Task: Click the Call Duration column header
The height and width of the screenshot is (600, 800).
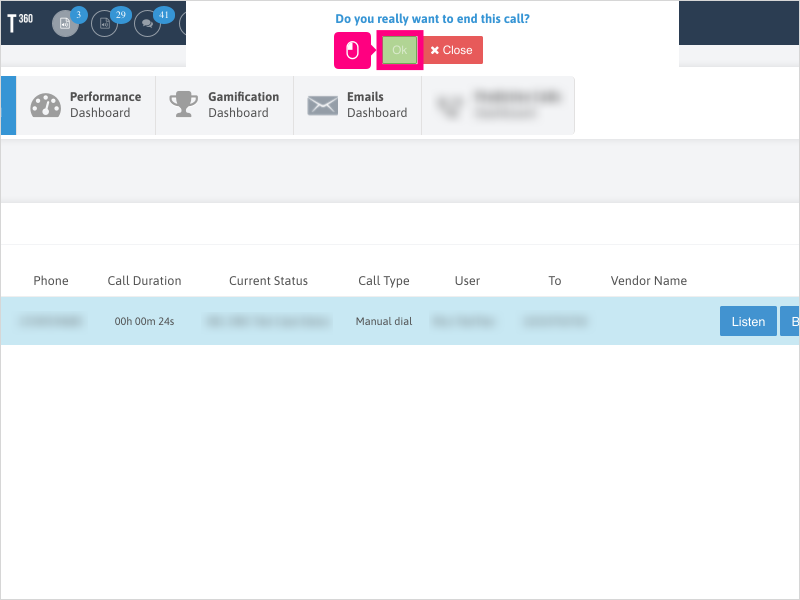Action: [x=144, y=281]
